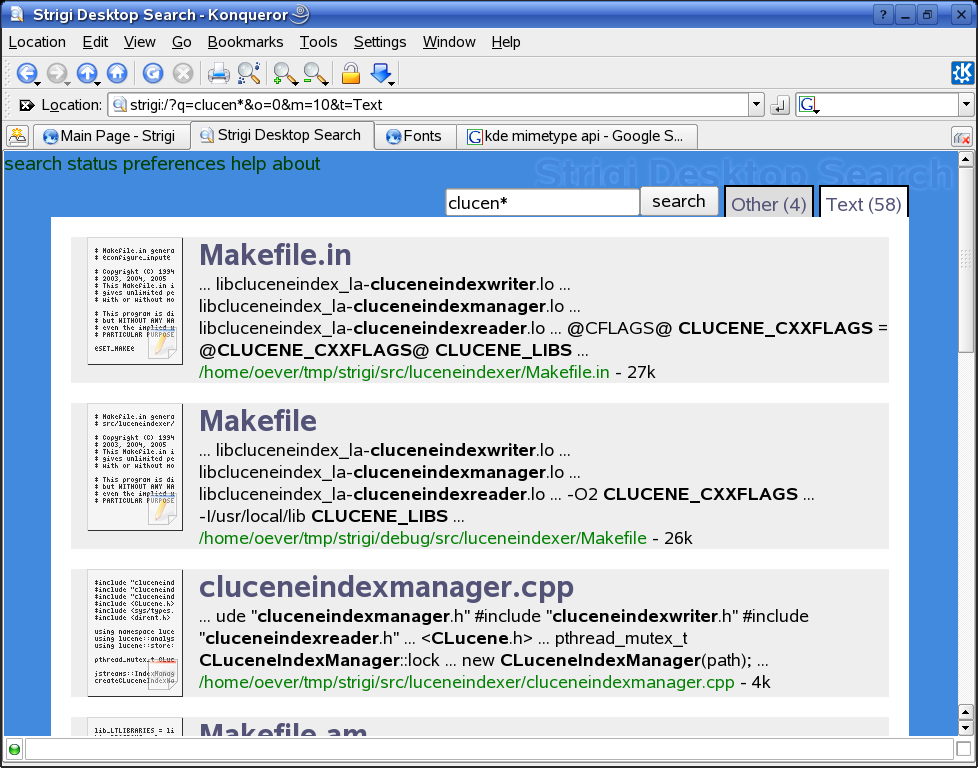Open the Google search engine selector
Screen dimensions: 978x768
pos(809,105)
